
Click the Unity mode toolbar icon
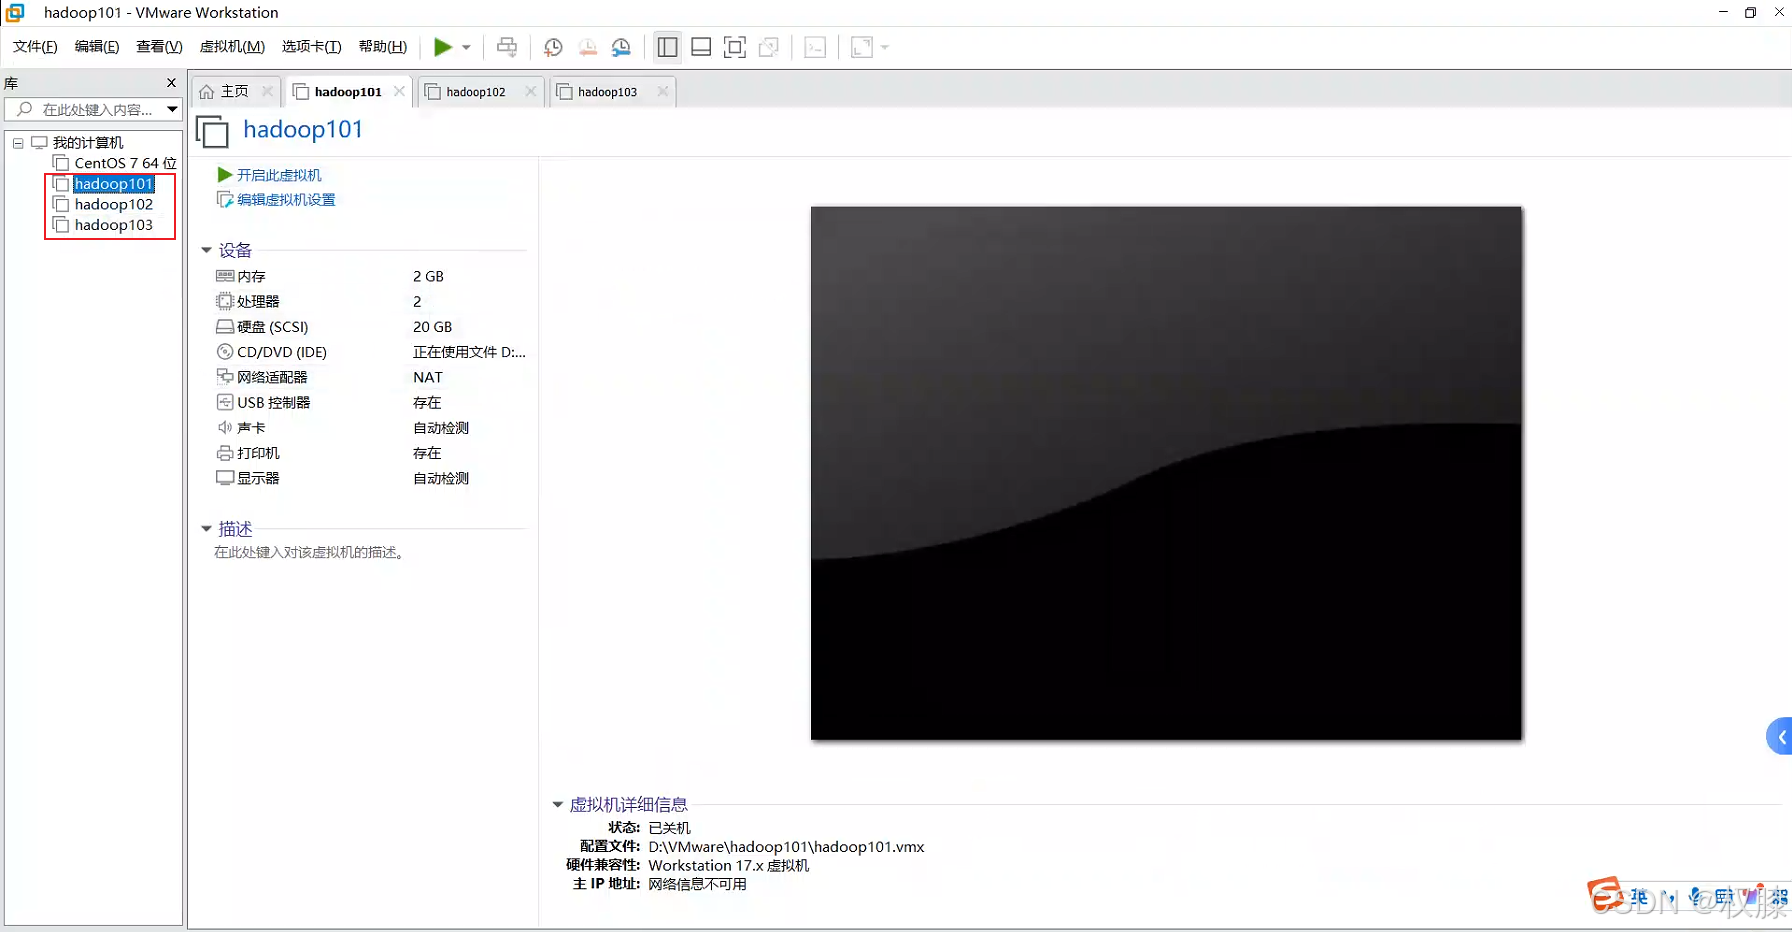pos(769,47)
